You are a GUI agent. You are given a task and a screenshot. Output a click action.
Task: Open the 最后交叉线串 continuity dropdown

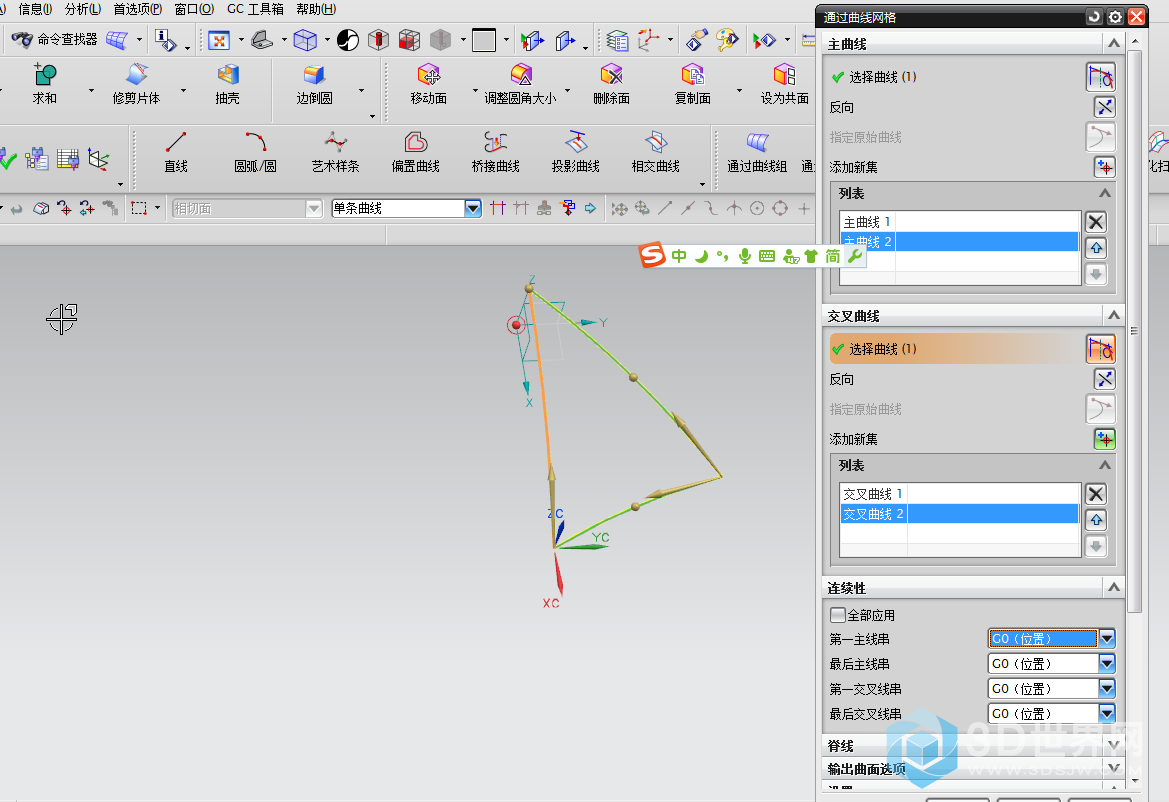[x=1106, y=714]
